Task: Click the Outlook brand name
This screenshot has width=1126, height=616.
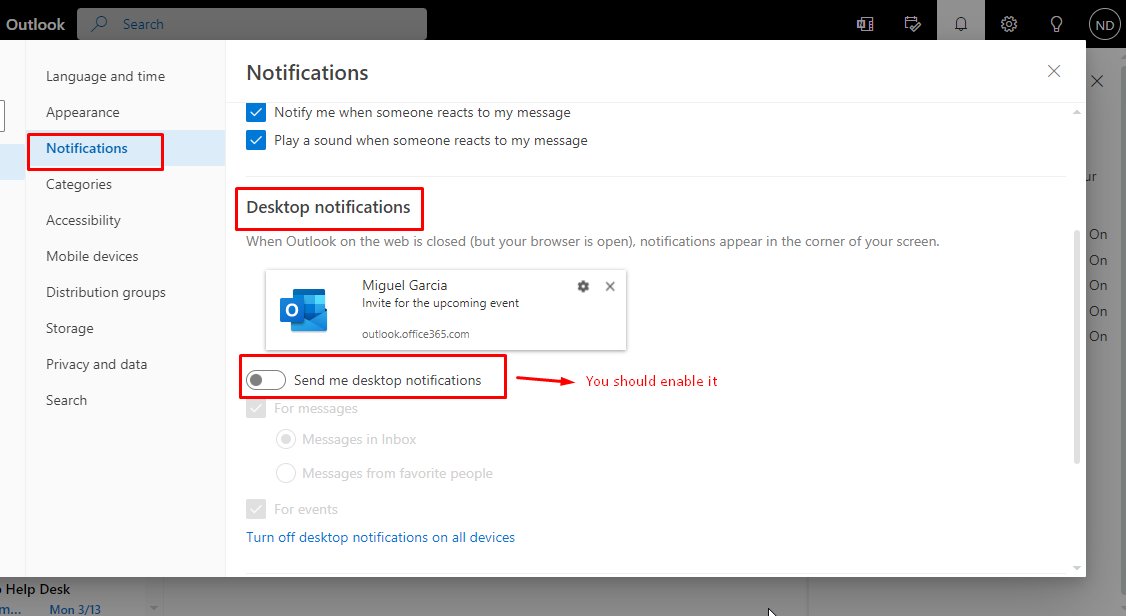Action: point(35,24)
